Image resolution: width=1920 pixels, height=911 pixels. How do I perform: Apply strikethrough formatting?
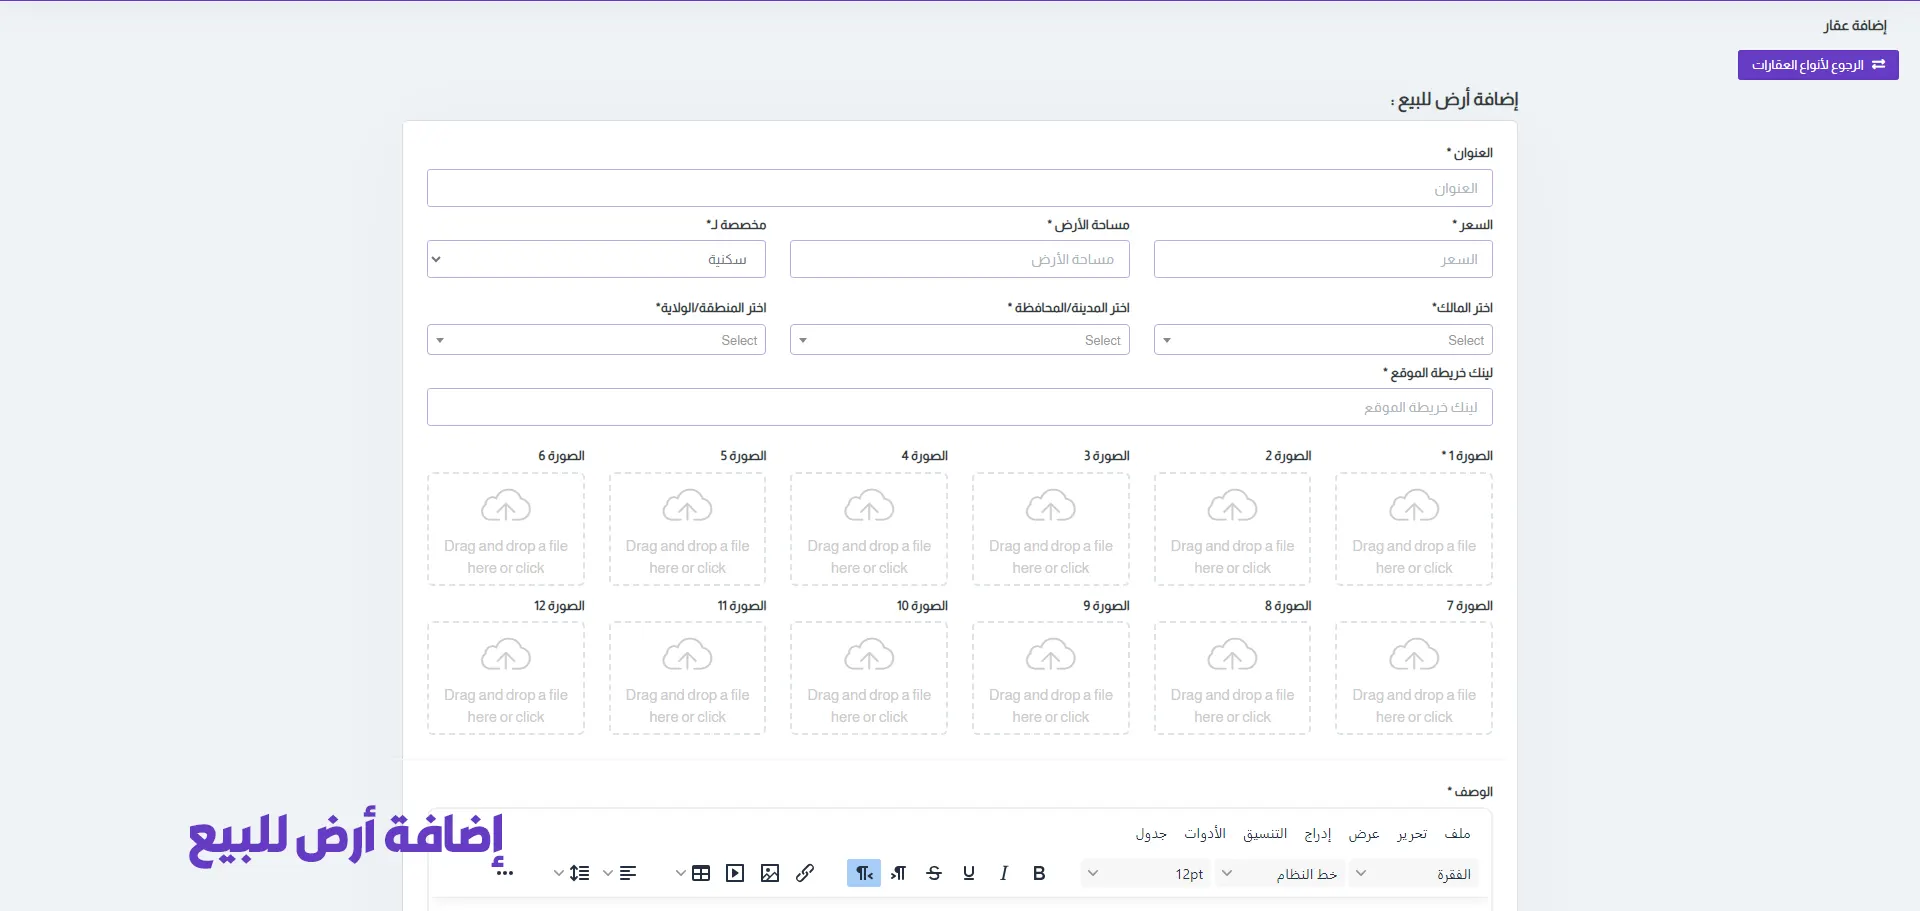pyautogui.click(x=934, y=873)
